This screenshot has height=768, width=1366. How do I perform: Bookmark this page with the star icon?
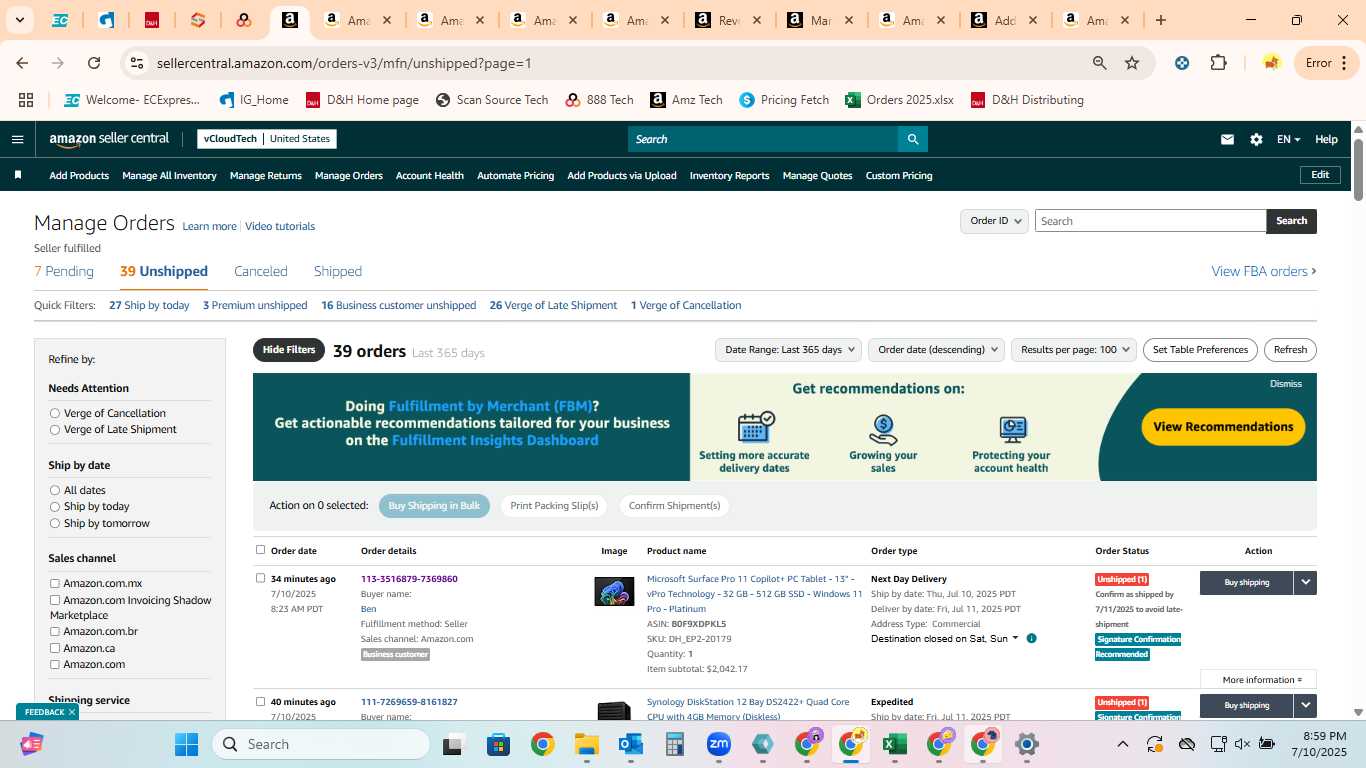1132,63
